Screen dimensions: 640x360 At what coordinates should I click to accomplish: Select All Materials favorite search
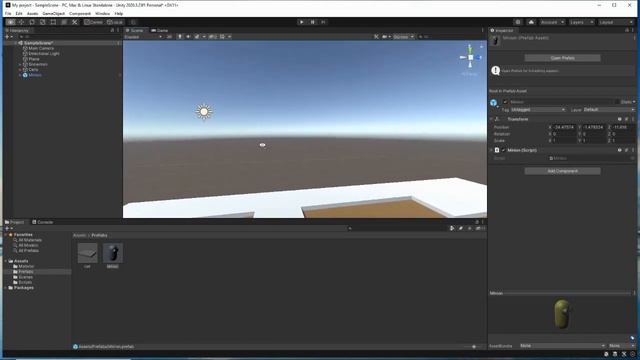(29, 240)
